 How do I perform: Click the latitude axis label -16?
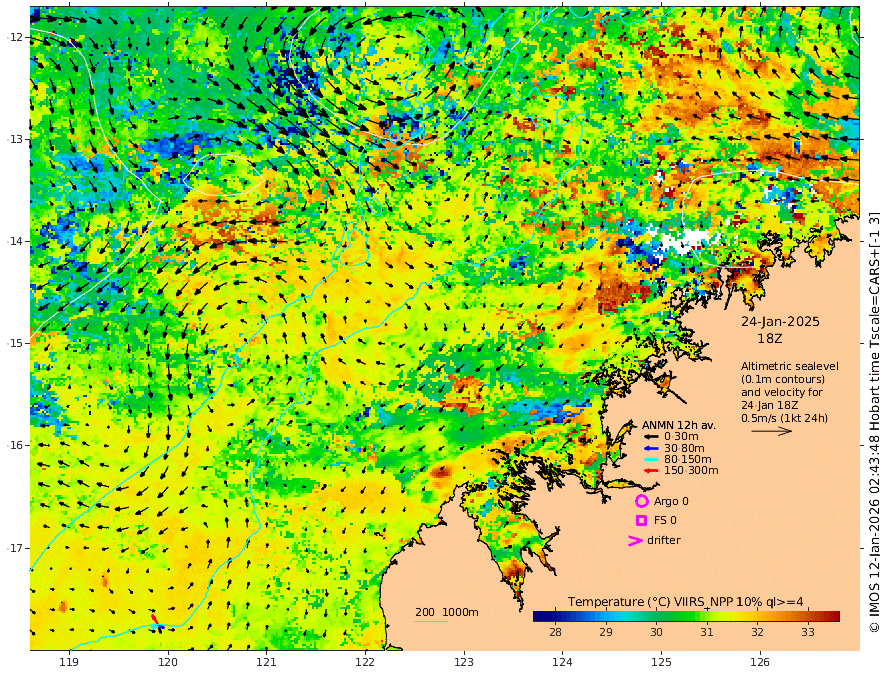[x=15, y=445]
